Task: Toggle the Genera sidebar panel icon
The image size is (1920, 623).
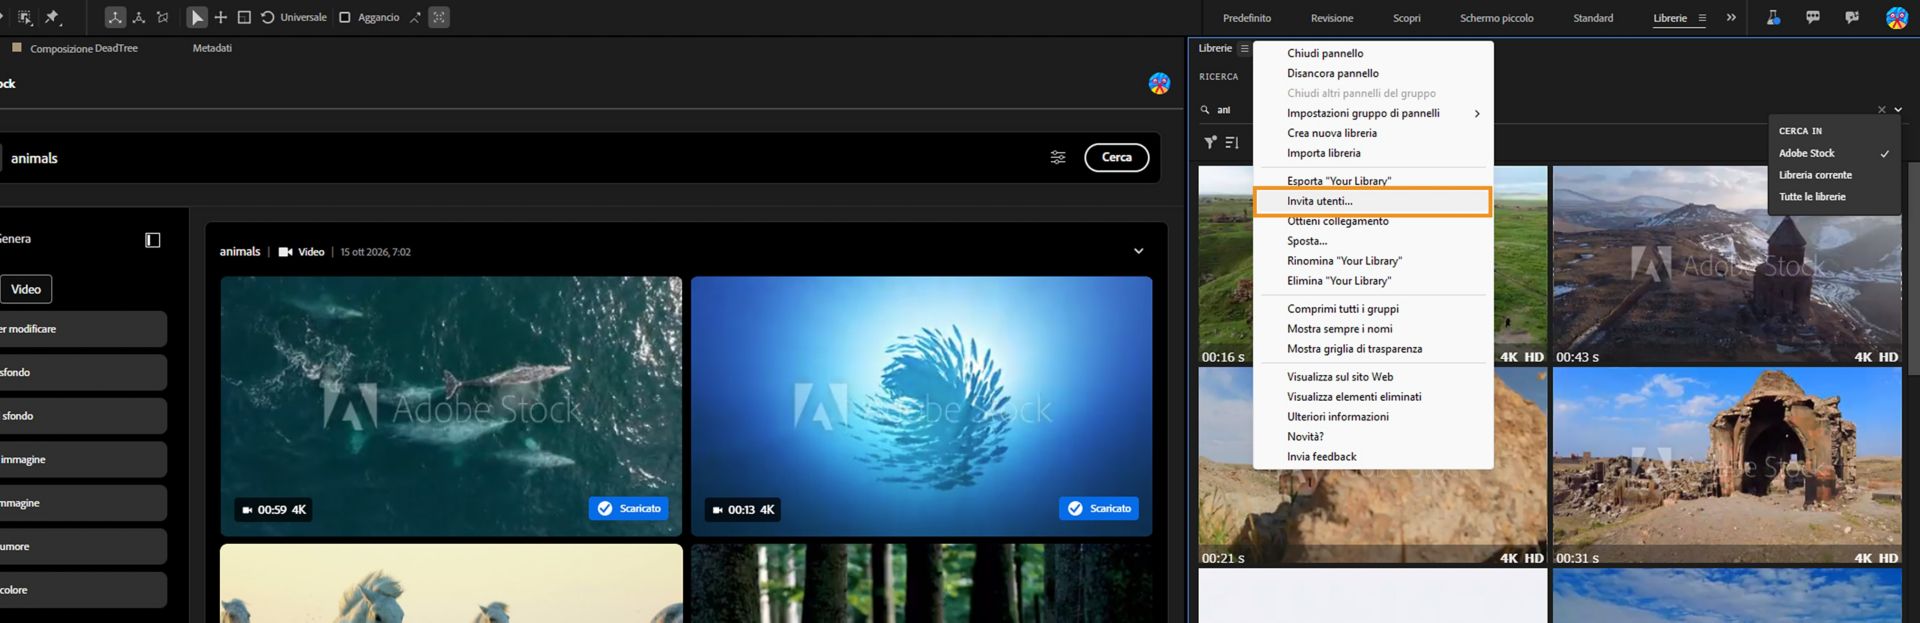Action: point(153,240)
